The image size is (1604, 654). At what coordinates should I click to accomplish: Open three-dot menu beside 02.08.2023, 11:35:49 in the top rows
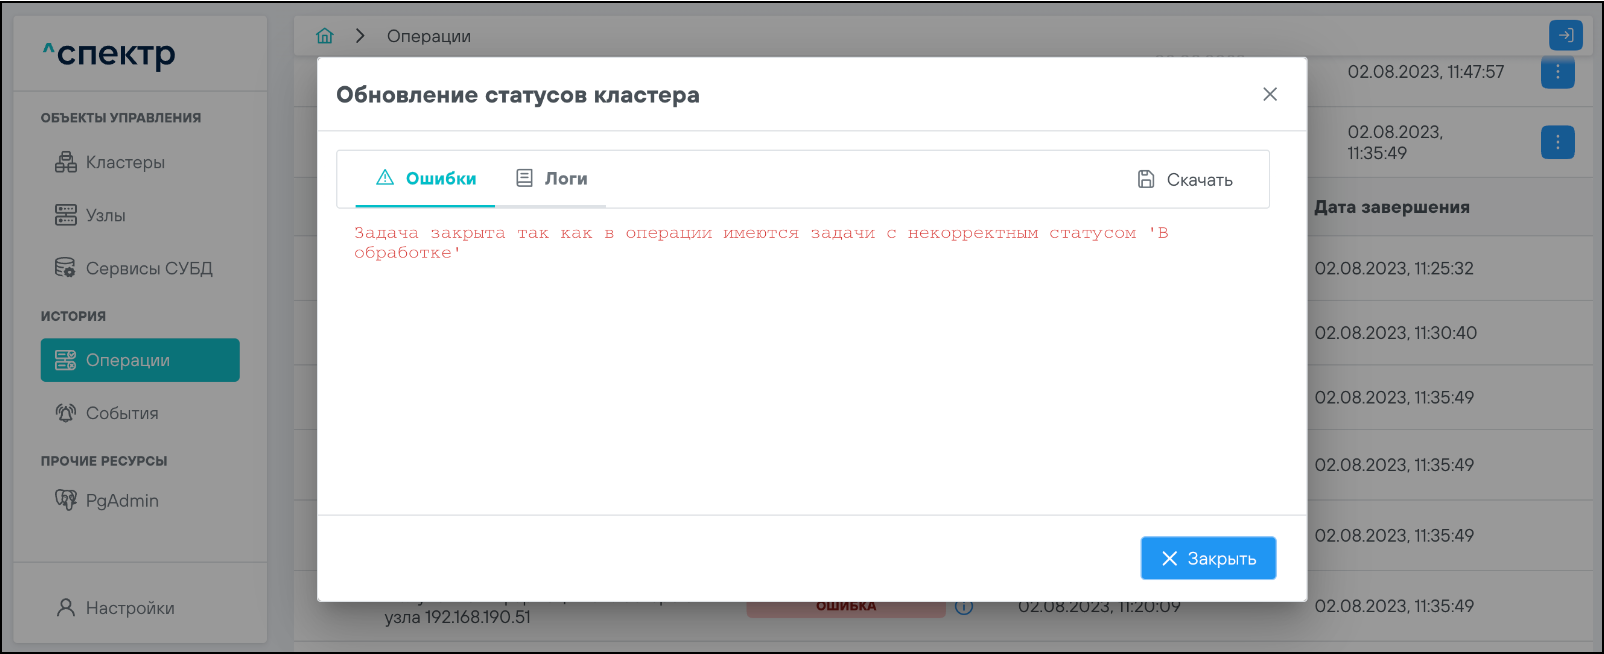pos(1558,142)
